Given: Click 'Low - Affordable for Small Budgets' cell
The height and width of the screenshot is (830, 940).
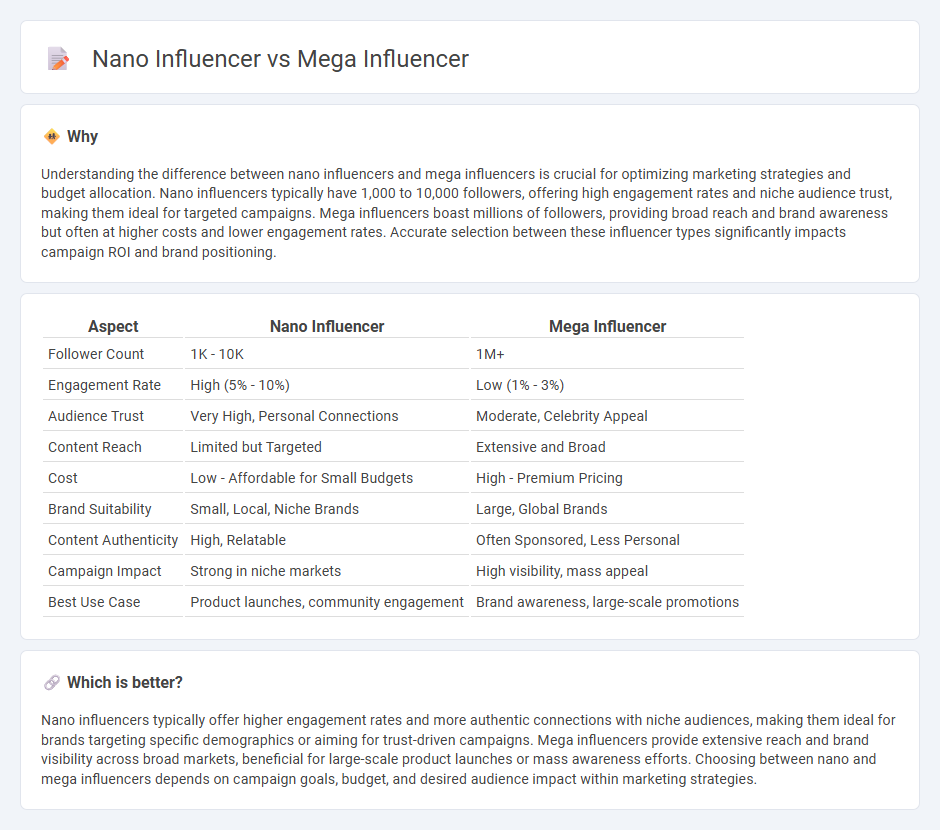Looking at the screenshot, I should (302, 478).
